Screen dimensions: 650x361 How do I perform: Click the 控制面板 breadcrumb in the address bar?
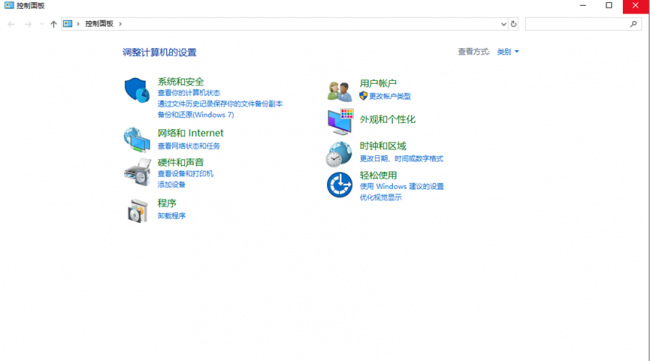point(99,24)
